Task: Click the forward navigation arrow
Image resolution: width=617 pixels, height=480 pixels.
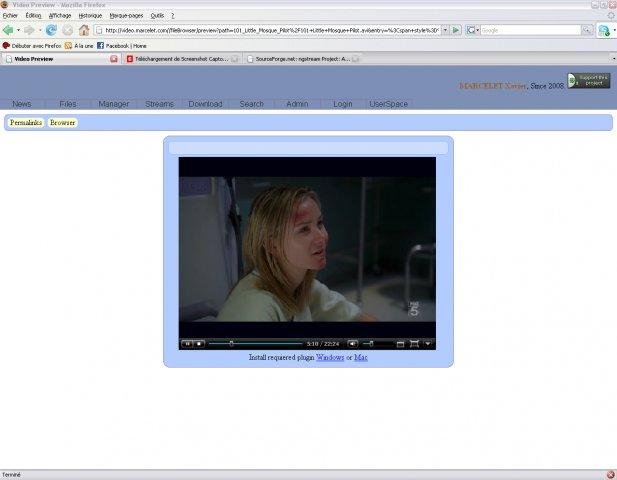Action: 29,30
